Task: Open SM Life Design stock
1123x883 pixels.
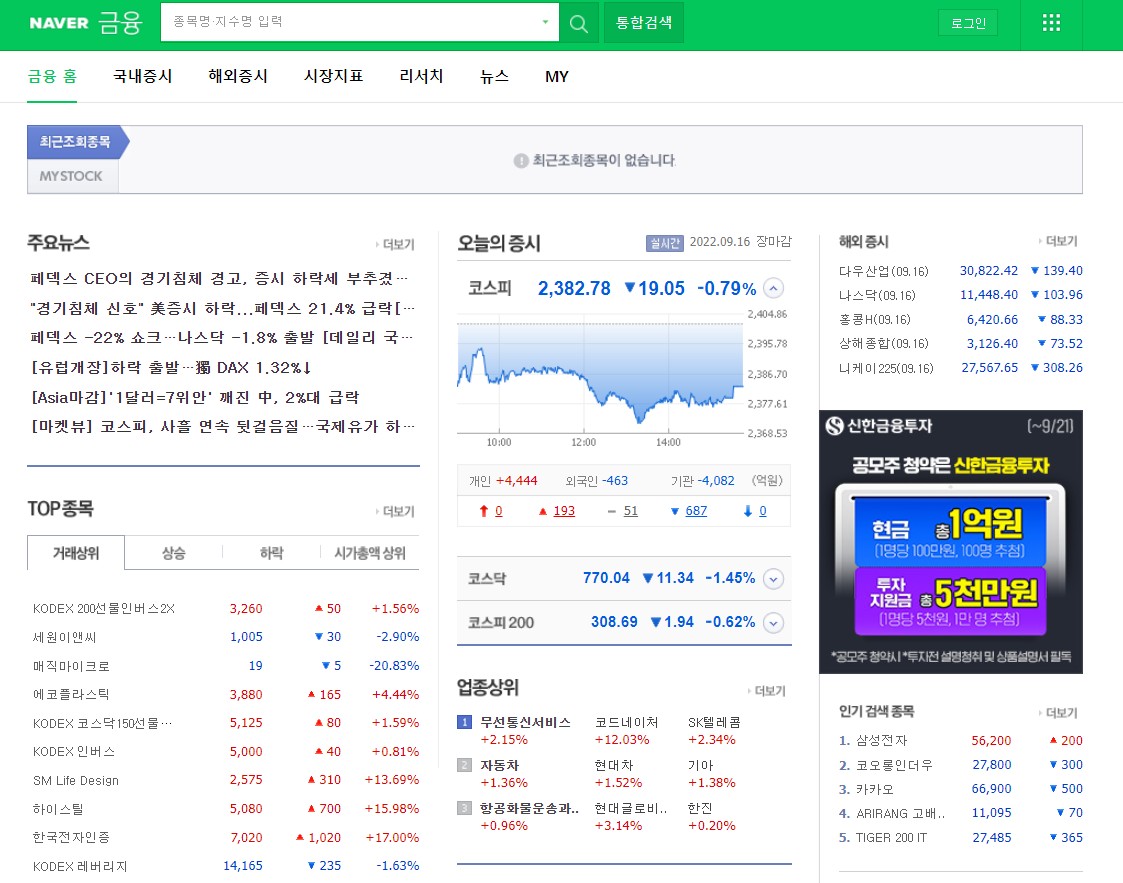Action: pyautogui.click(x=76, y=781)
